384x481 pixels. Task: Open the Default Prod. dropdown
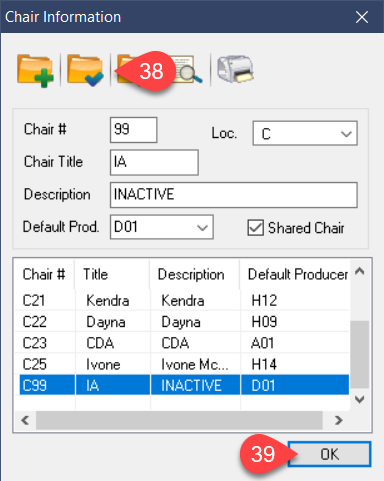click(162, 227)
